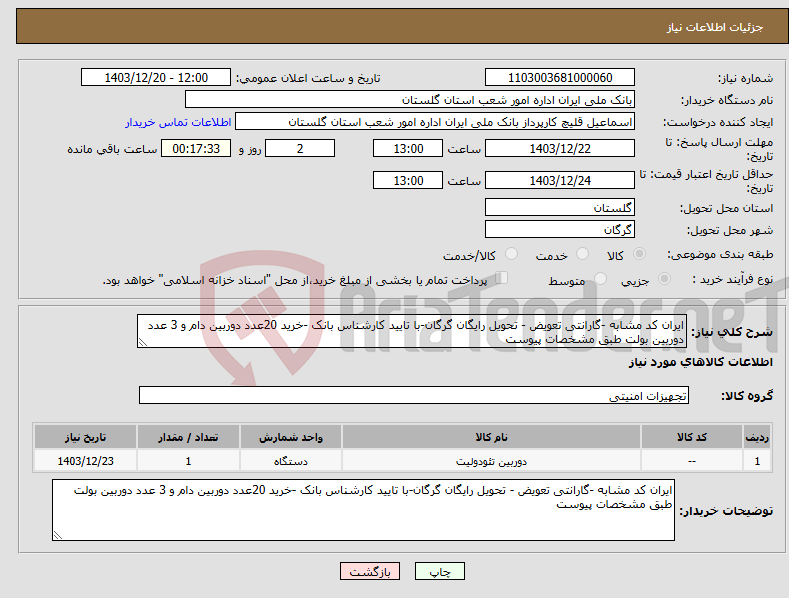
Task: Click the resize grip of شرح کلی نیاز
Action: tap(143, 343)
